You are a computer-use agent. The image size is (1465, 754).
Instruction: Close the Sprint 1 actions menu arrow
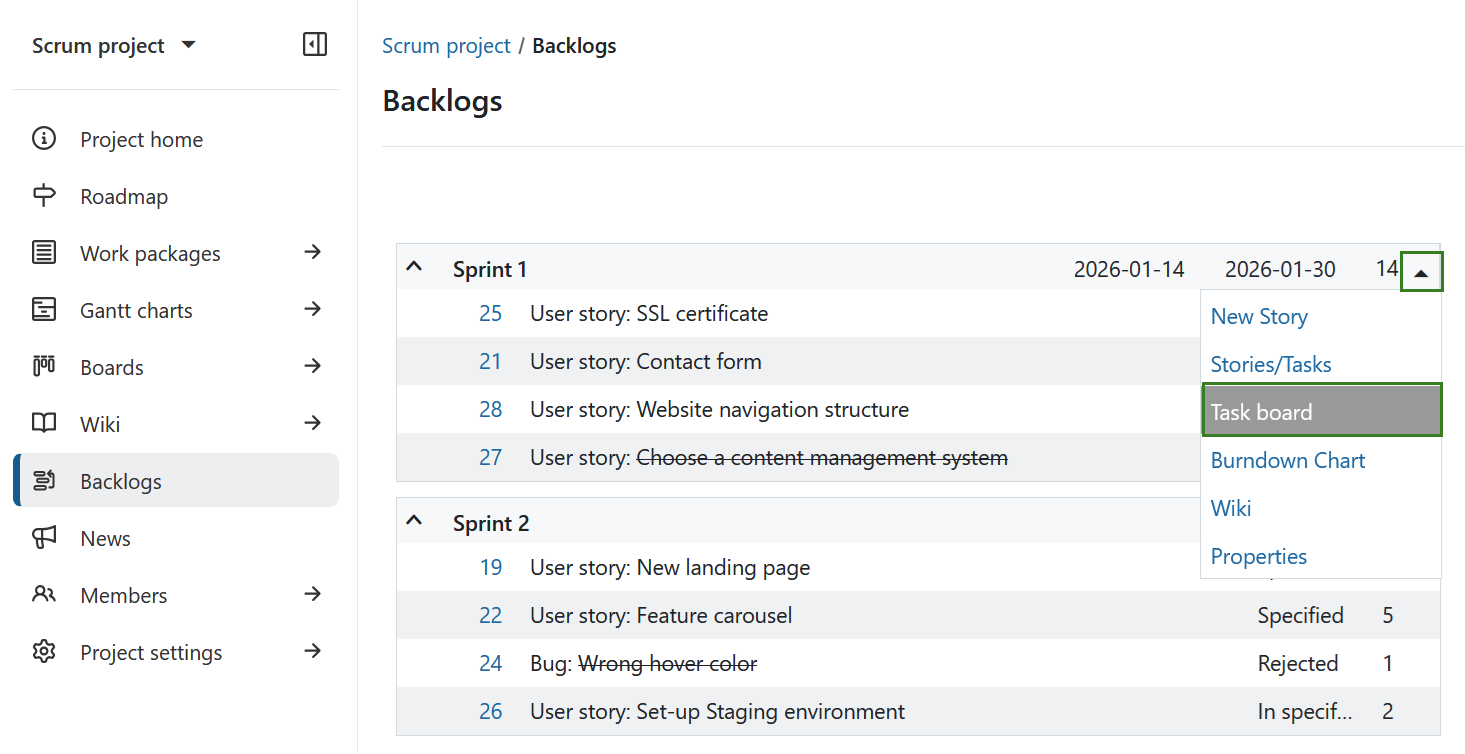point(1421,270)
